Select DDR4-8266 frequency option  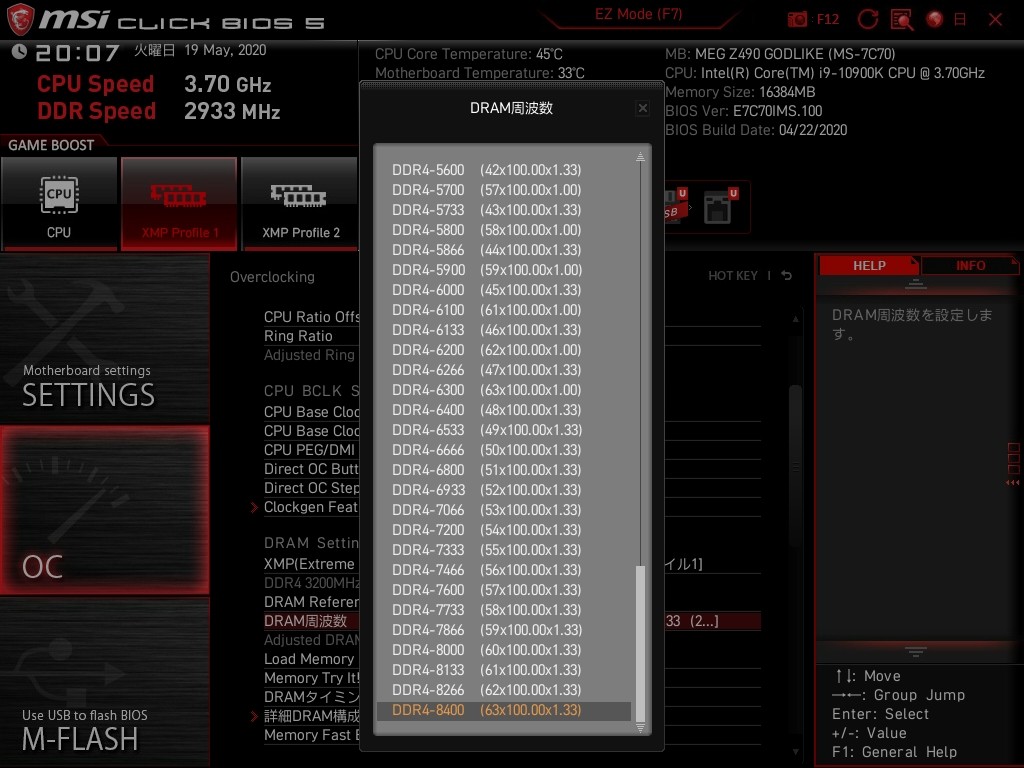click(x=504, y=690)
